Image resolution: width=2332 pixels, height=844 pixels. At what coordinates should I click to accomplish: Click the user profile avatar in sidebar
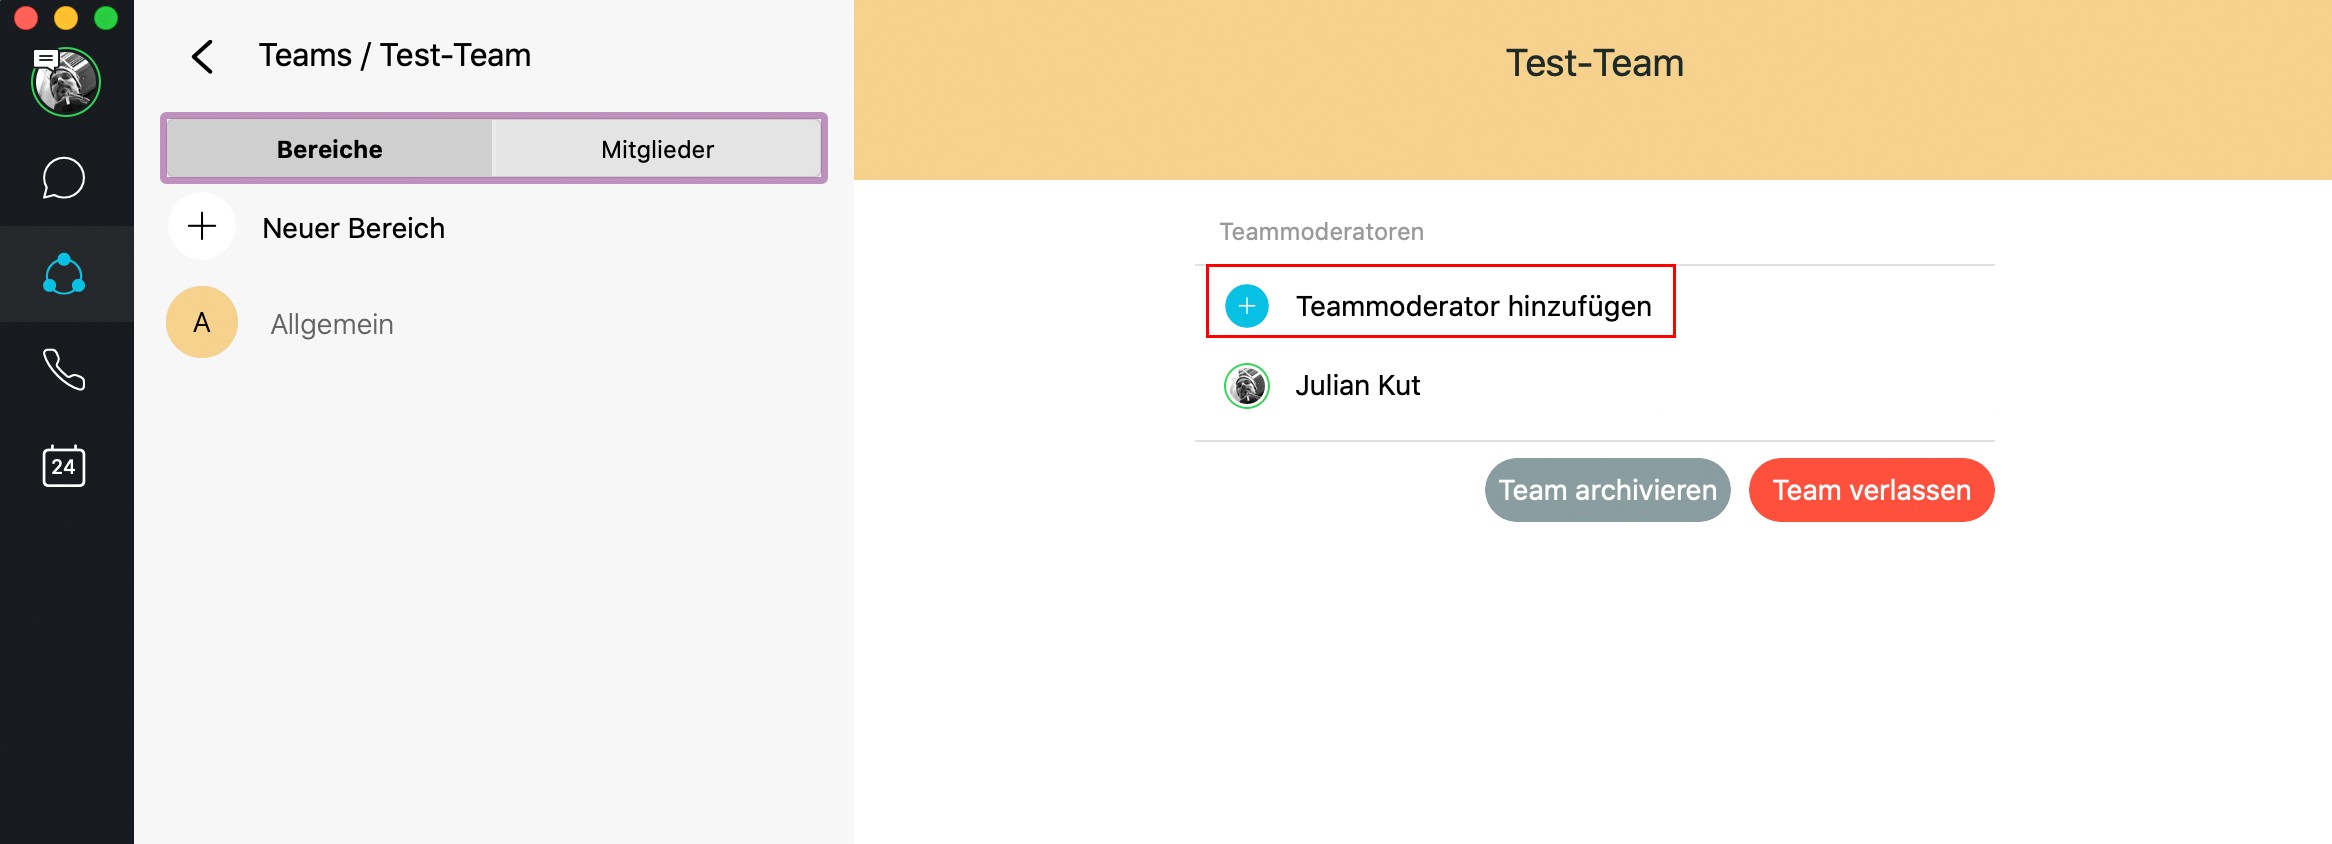pyautogui.click(x=66, y=82)
